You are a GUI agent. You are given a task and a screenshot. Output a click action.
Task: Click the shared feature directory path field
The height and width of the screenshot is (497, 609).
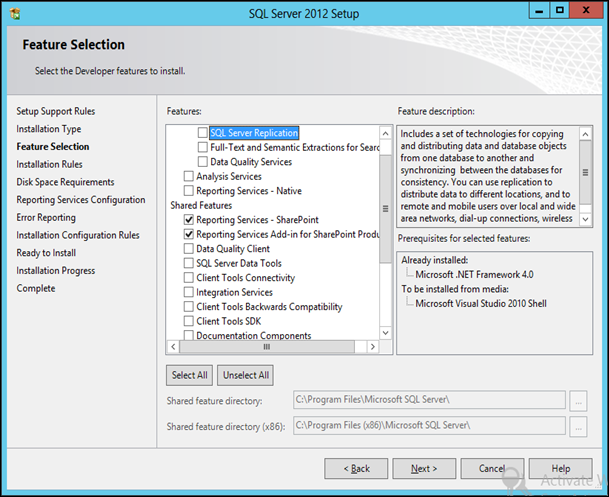point(429,400)
